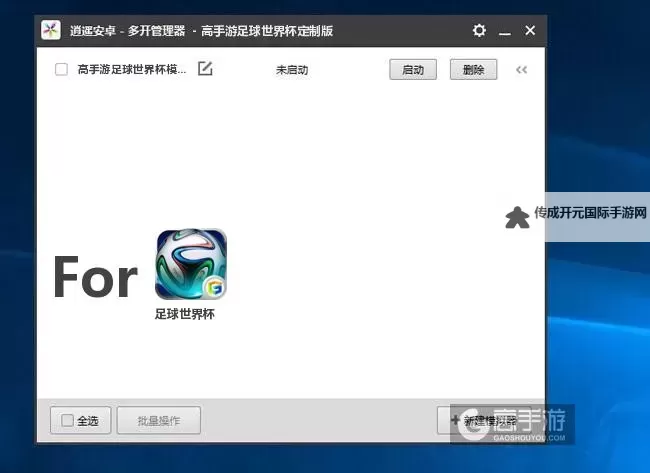Close the 多开管理器 window
Viewport: 650px width, 473px height.
coord(530,30)
